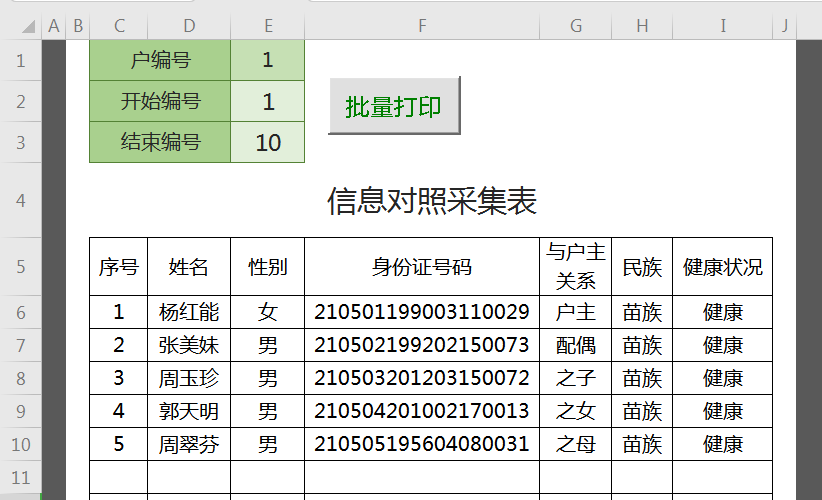
Task: Select column B header
Action: pyautogui.click(x=78, y=26)
